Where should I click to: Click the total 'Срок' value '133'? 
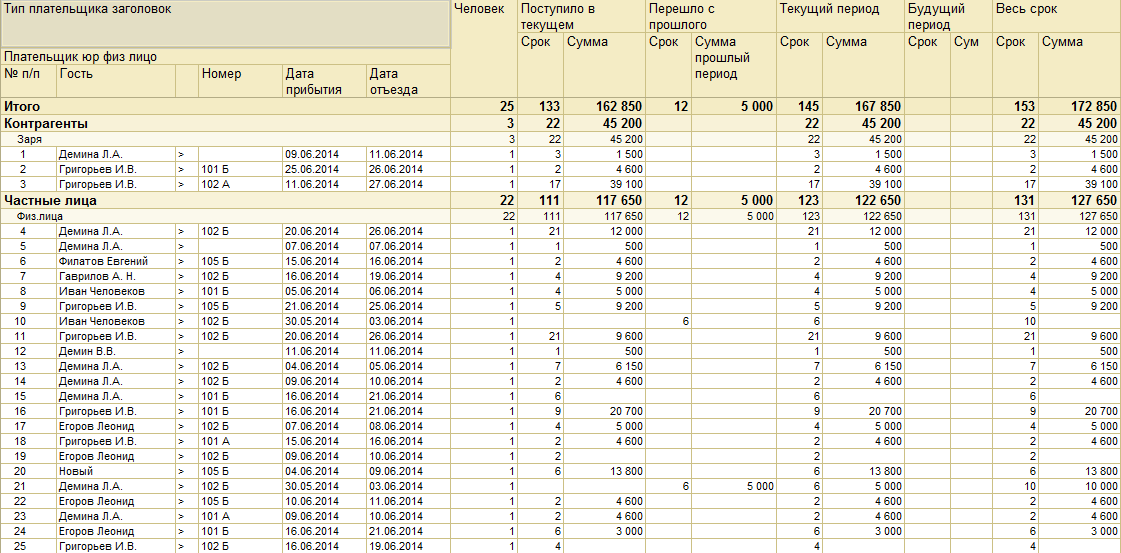click(540, 106)
